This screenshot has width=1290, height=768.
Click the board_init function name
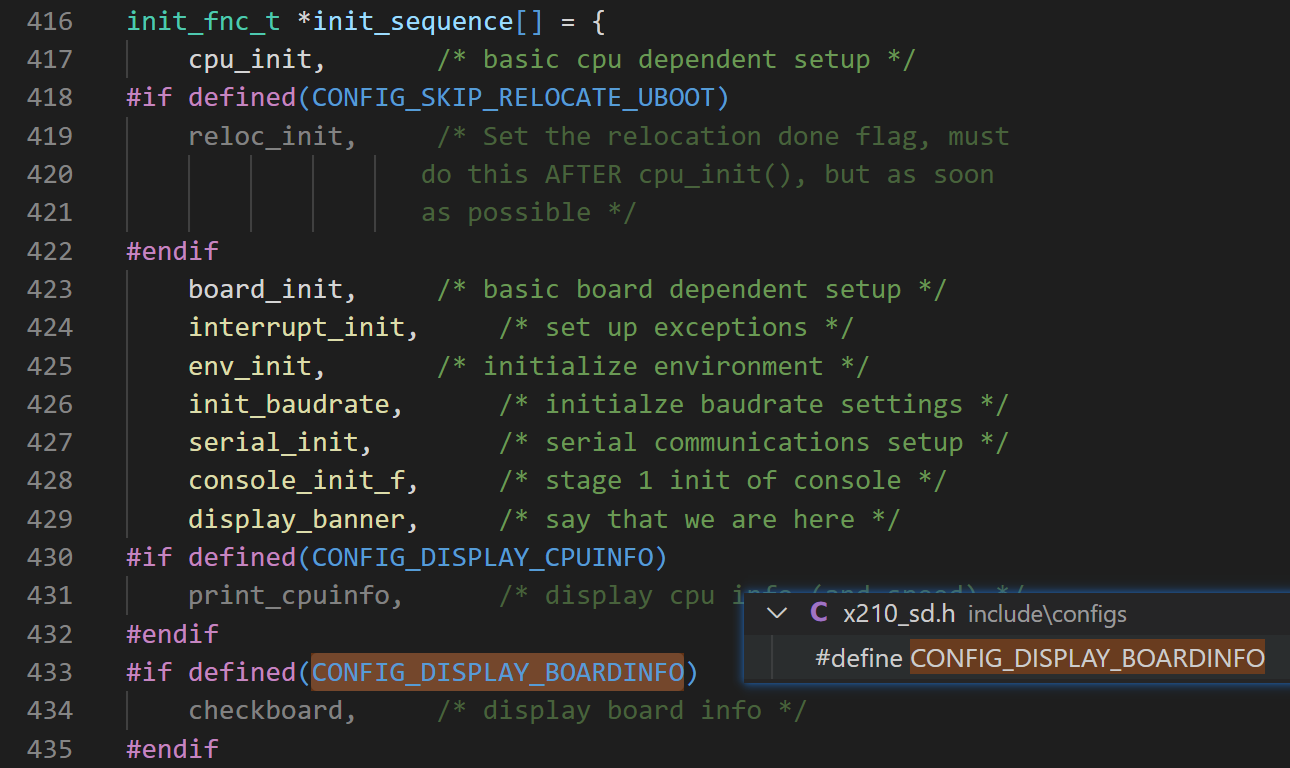tap(265, 289)
